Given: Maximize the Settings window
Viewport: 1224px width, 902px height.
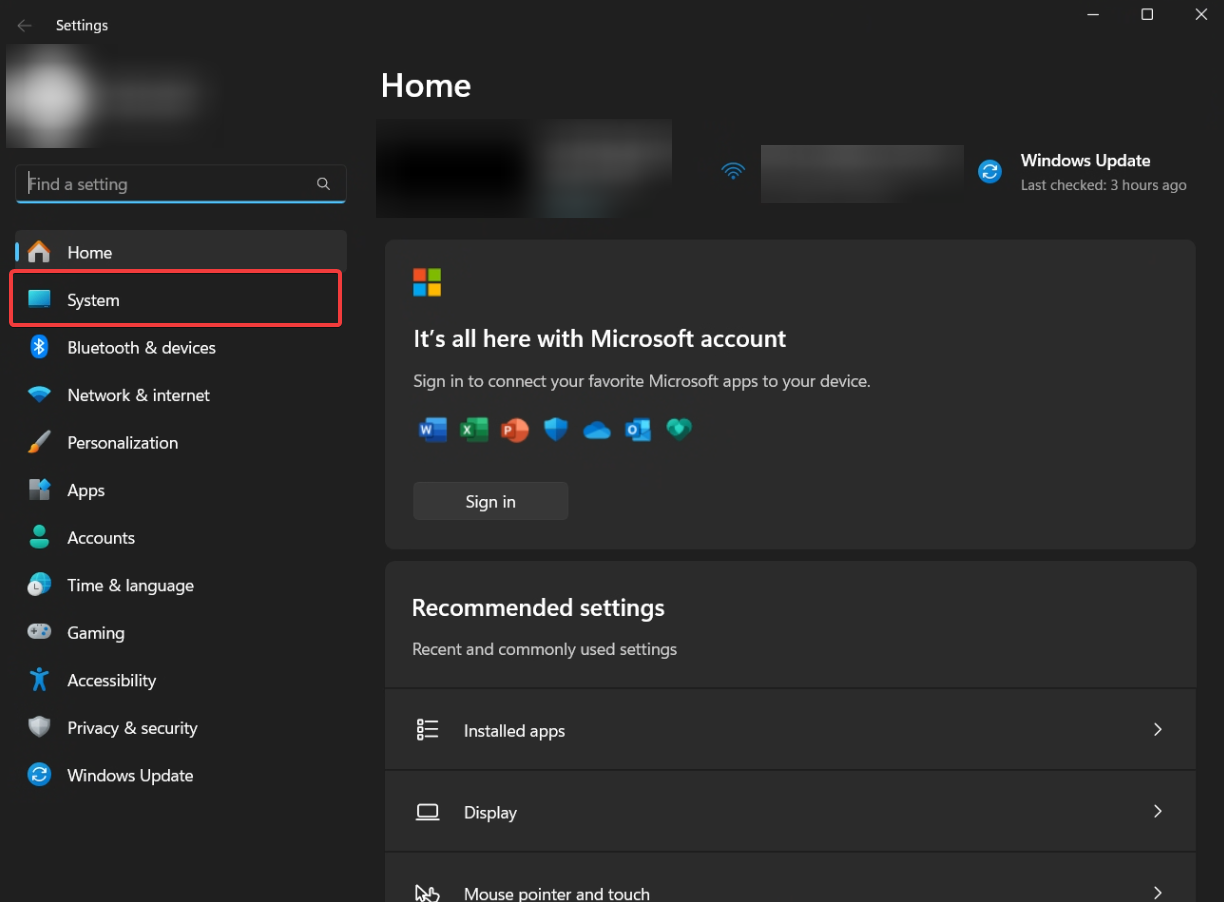Looking at the screenshot, I should [x=1147, y=14].
